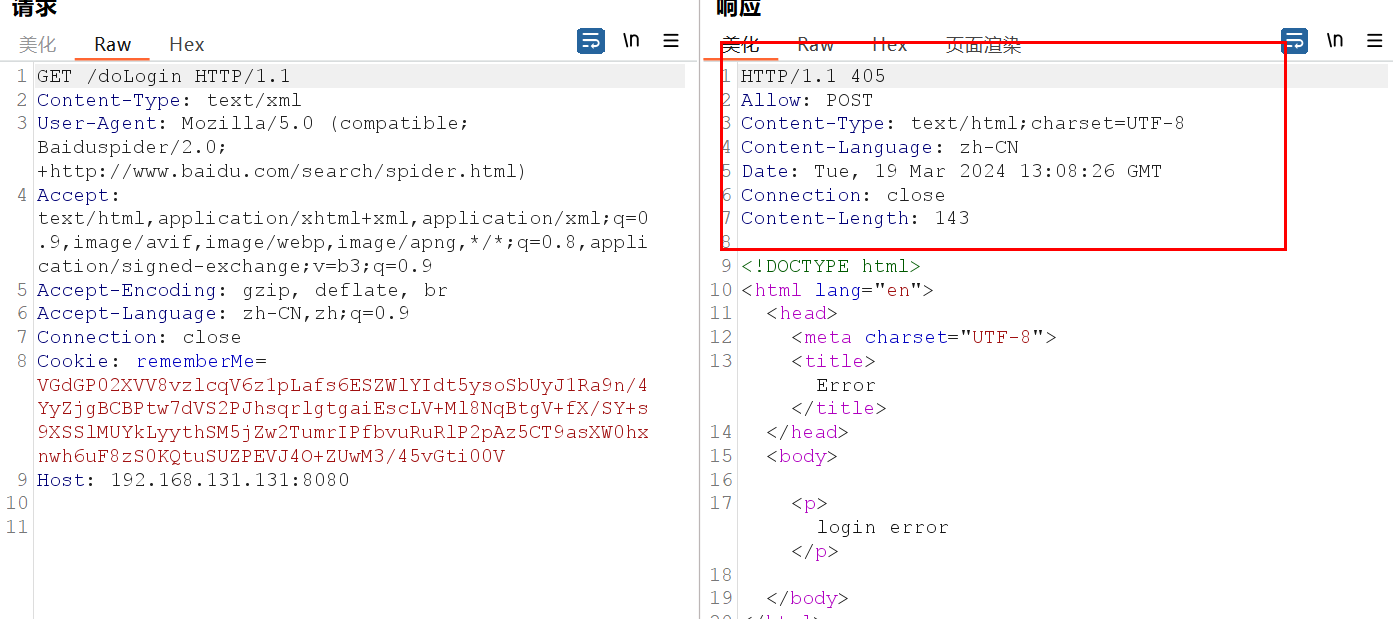
Task: Click the HTTP/1.1 405 status line
Action: pyautogui.click(x=813, y=76)
